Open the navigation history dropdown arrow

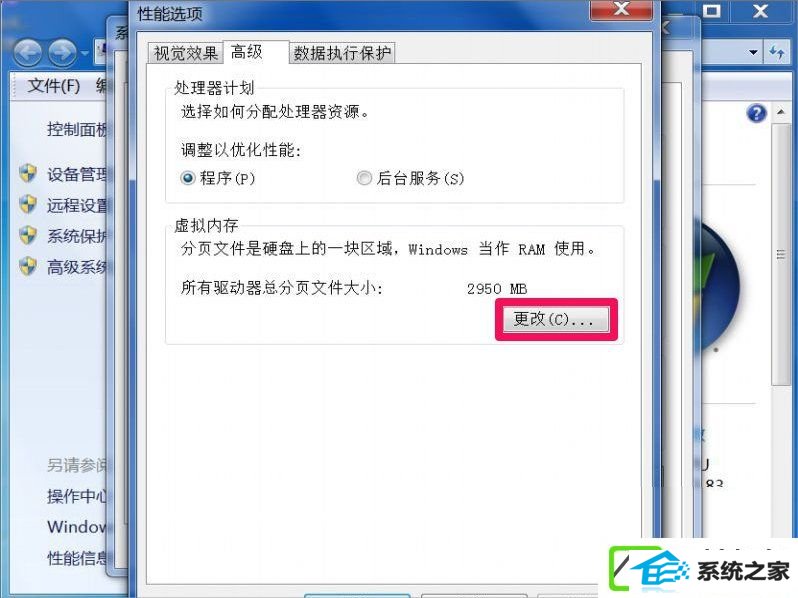(x=84, y=53)
